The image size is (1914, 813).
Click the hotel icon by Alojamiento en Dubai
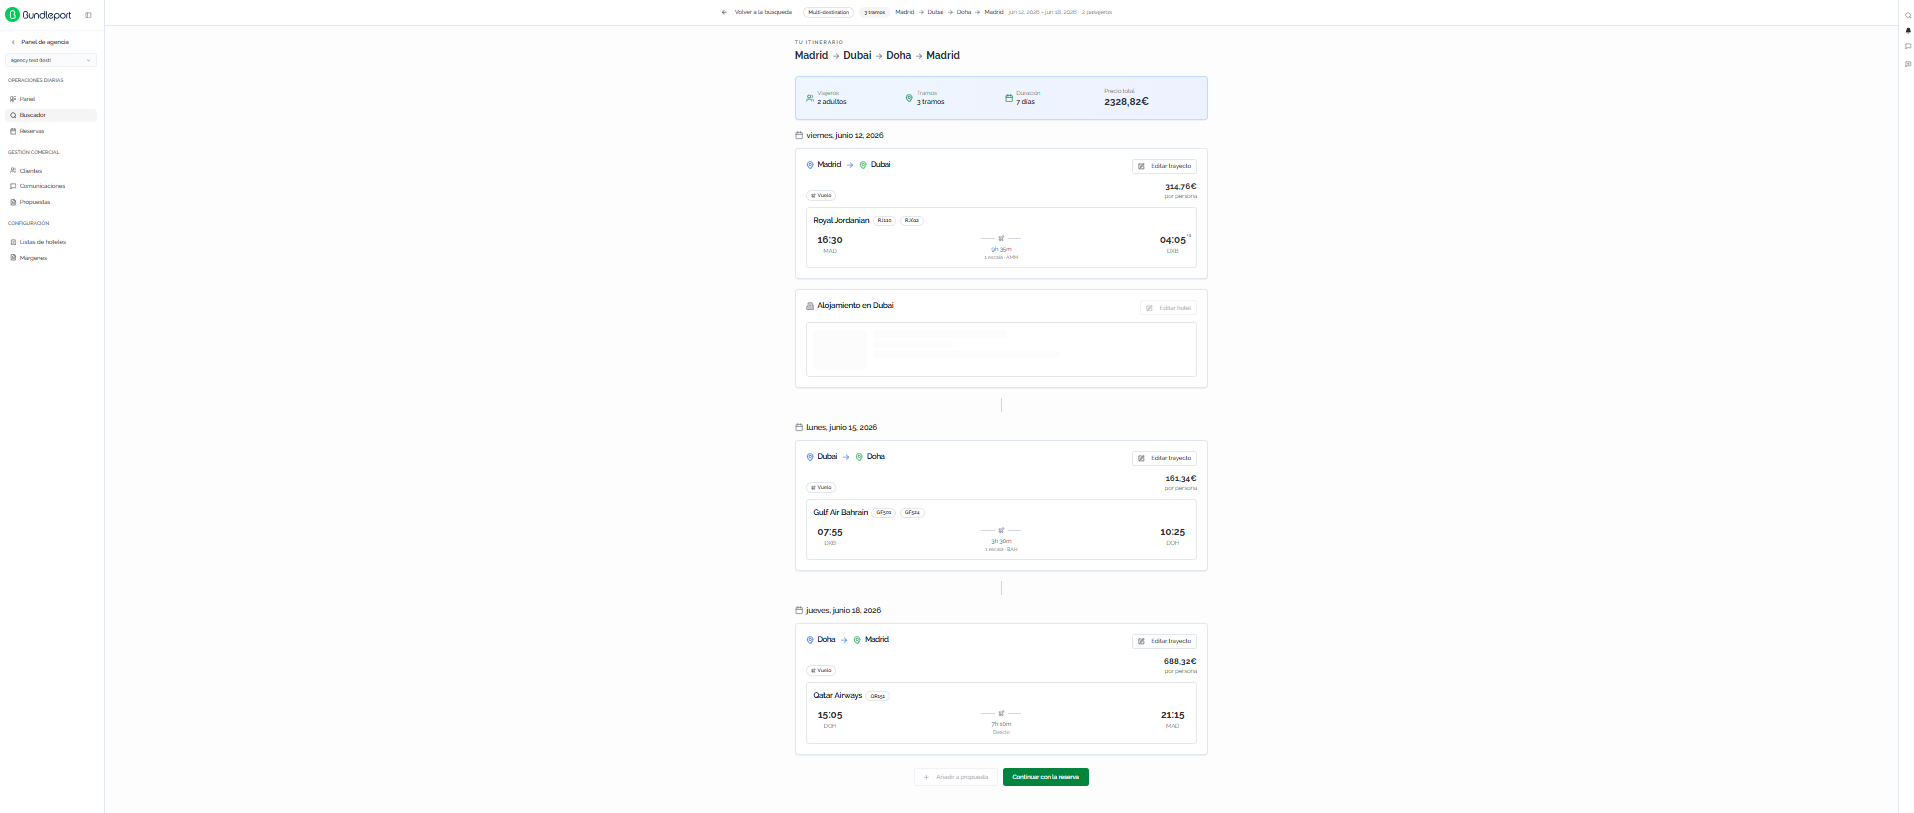click(810, 306)
